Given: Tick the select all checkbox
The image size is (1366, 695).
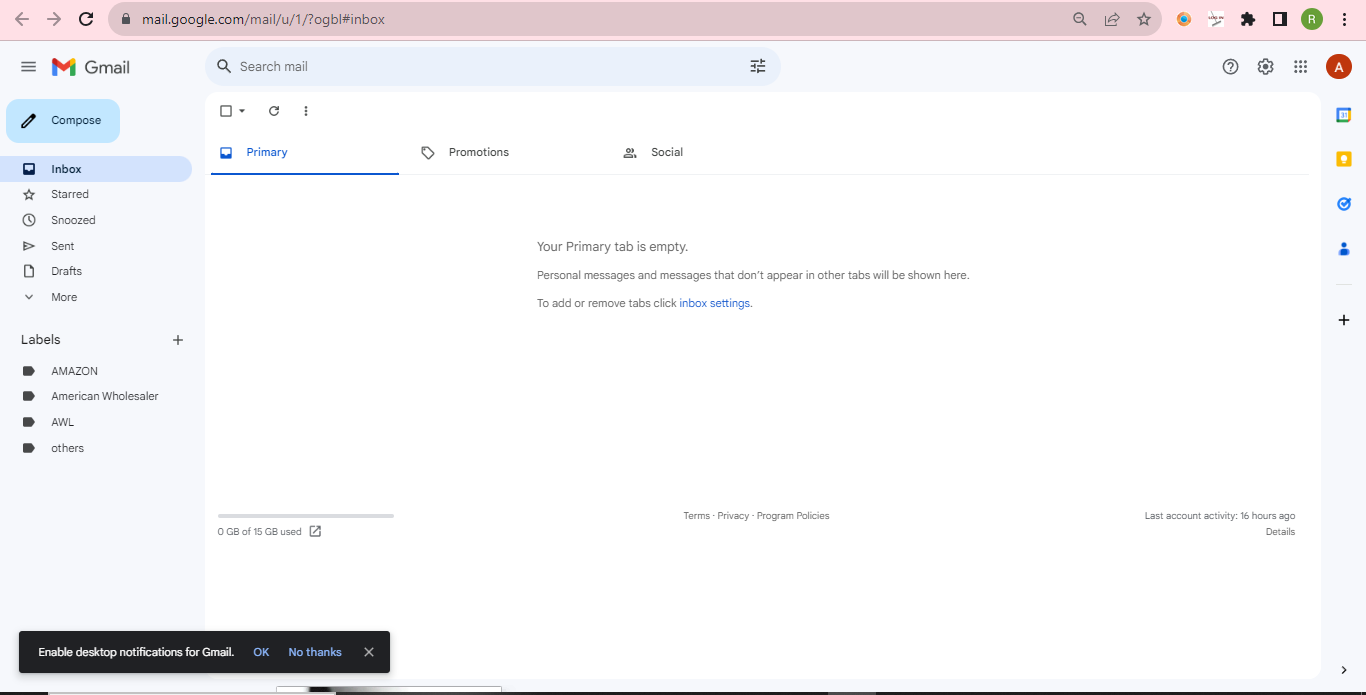Looking at the screenshot, I should click(x=226, y=111).
